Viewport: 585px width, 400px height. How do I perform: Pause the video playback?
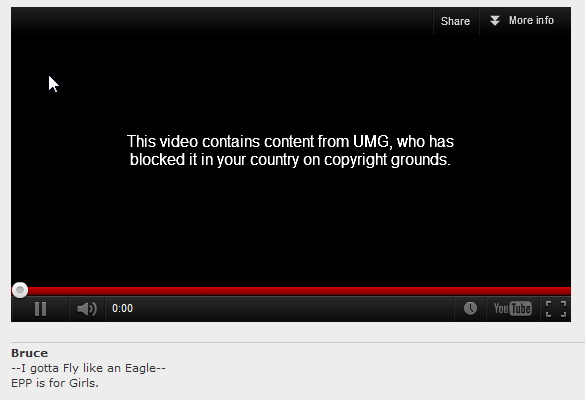click(x=40, y=309)
